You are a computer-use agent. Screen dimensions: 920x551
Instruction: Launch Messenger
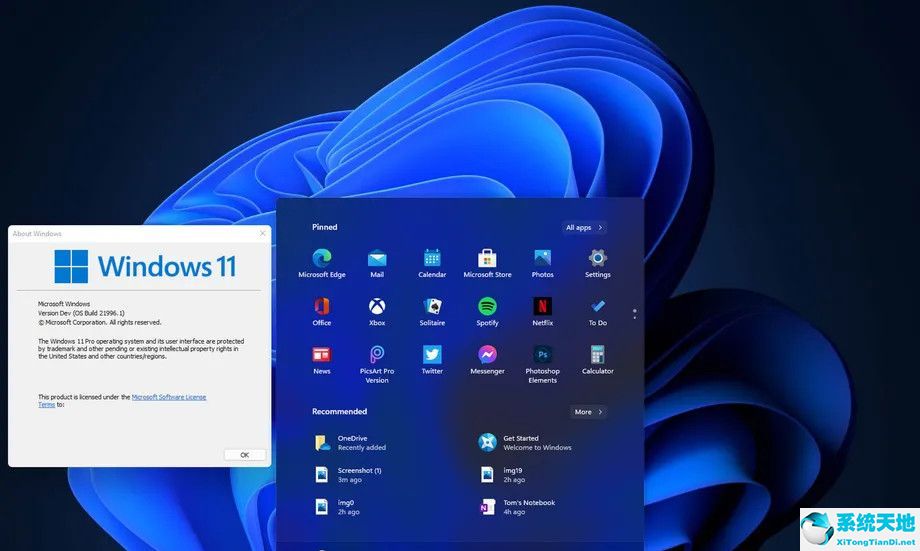[x=487, y=360]
